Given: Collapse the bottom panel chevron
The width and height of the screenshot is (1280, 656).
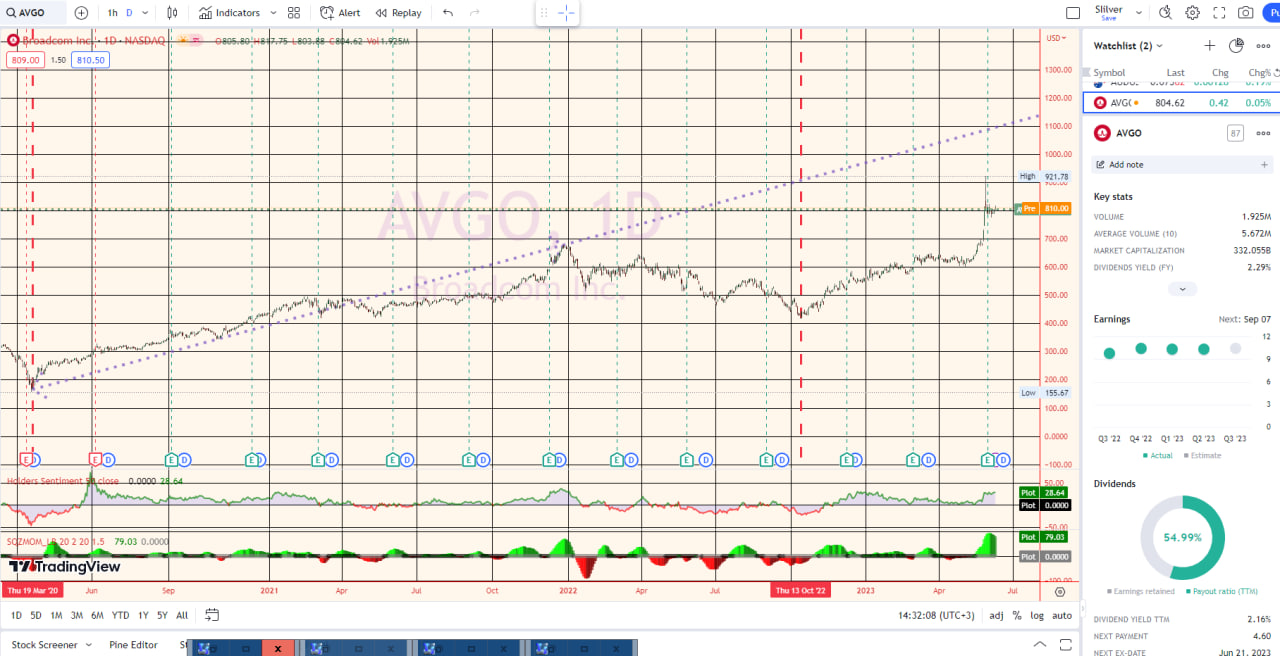Looking at the screenshot, I should pyautogui.click(x=1041, y=644).
